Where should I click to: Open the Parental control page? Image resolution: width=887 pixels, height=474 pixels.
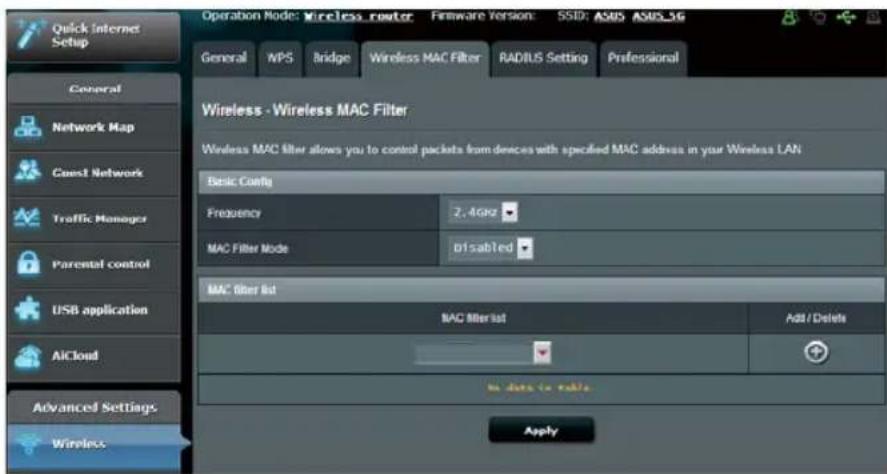point(94,264)
